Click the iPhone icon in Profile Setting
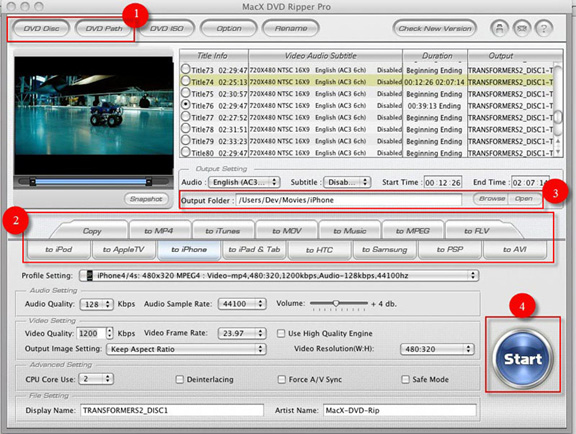The image size is (576, 434). point(89,276)
